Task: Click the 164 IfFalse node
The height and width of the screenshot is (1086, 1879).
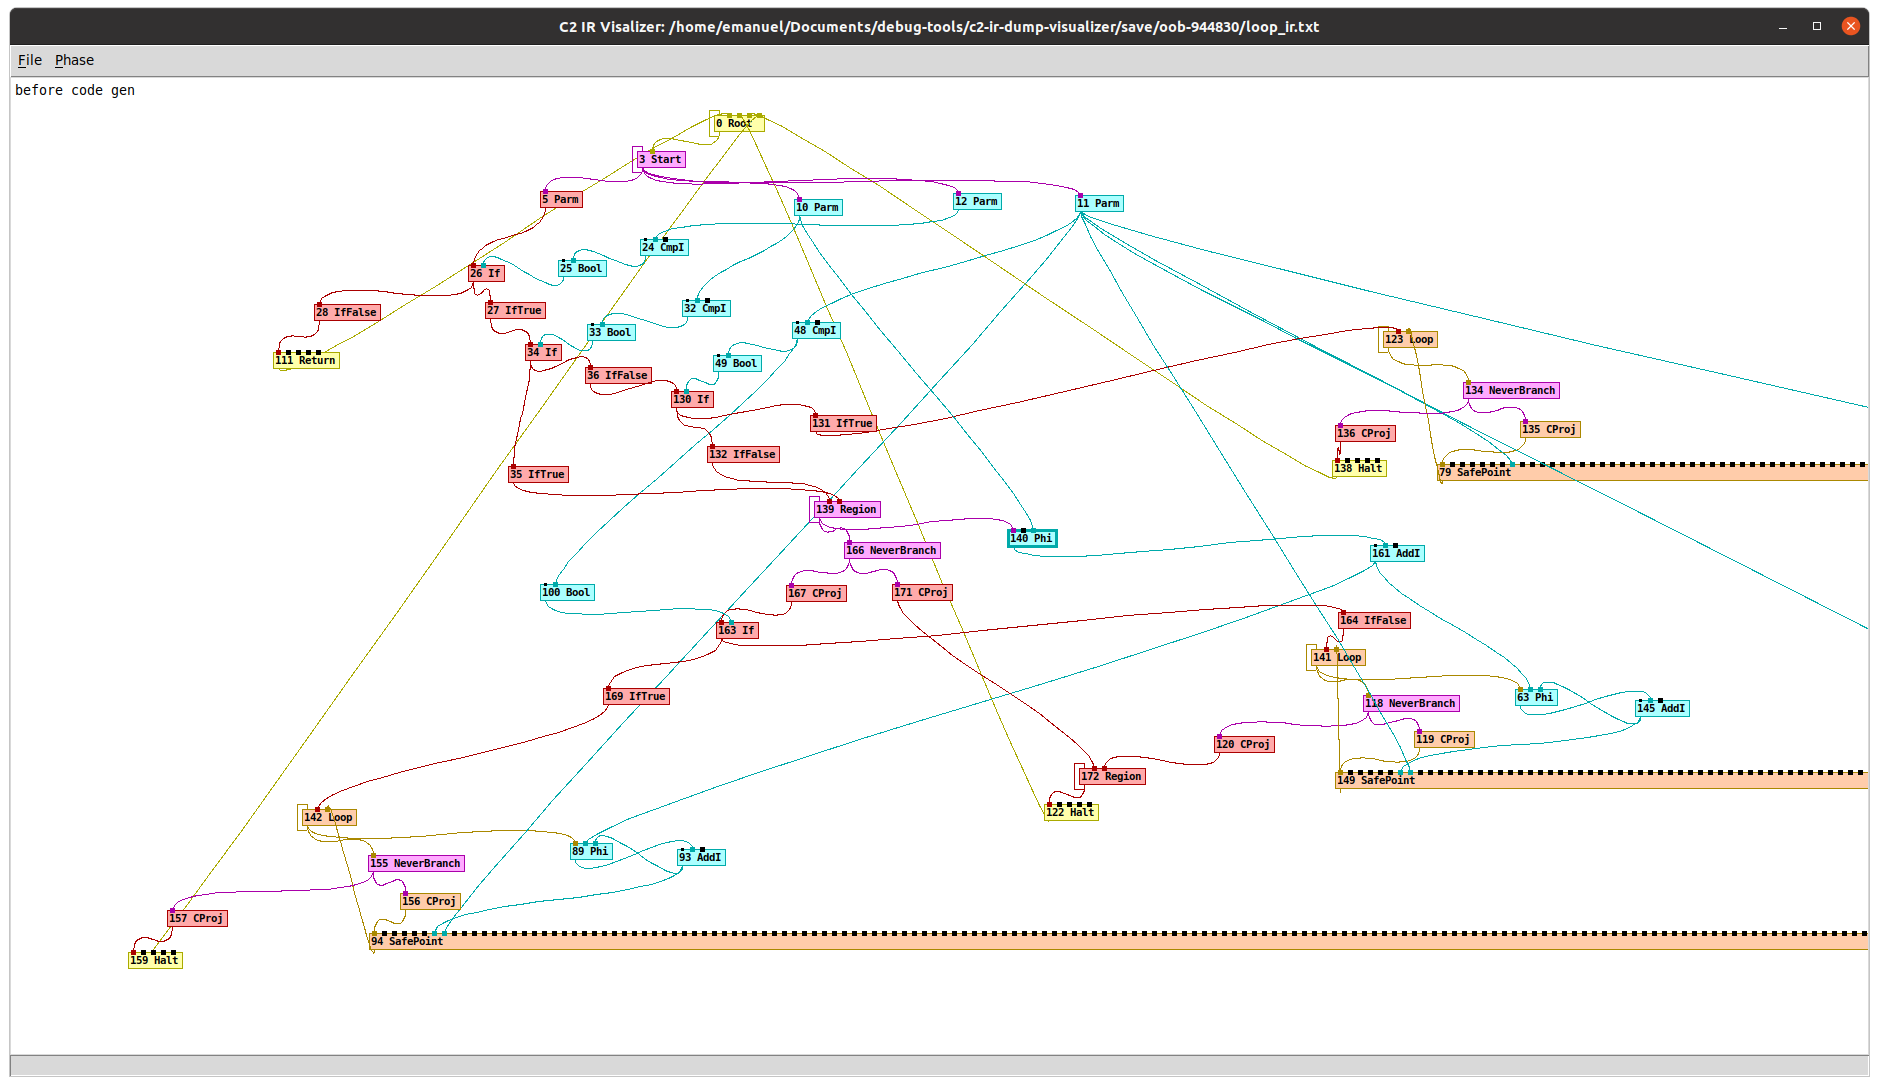Action: point(1374,621)
